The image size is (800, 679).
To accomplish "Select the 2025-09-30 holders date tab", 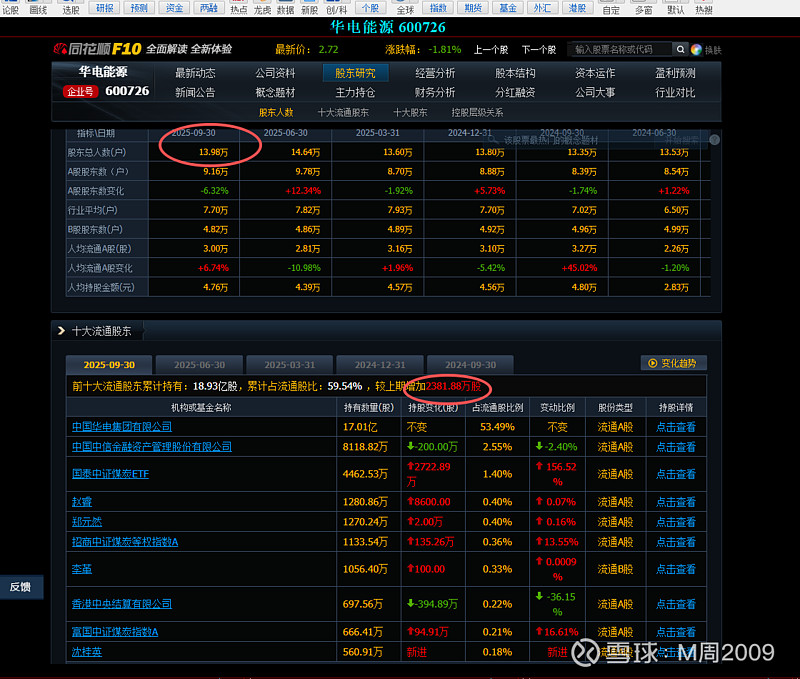I will pyautogui.click(x=109, y=365).
